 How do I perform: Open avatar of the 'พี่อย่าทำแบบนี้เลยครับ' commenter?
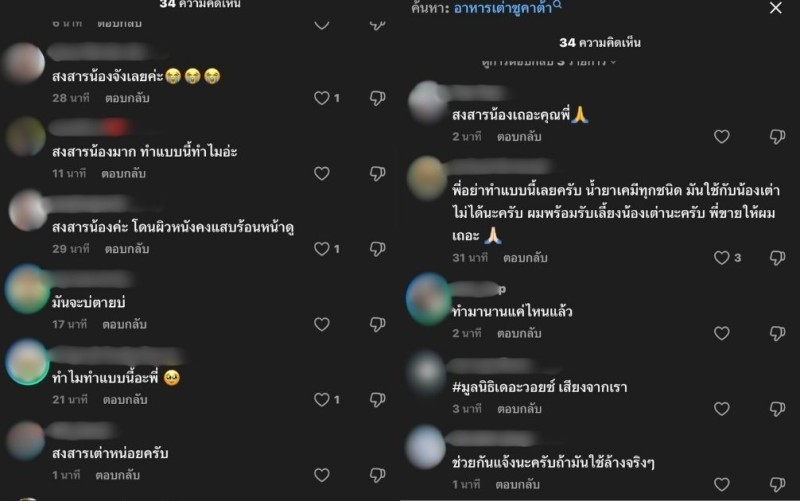click(x=428, y=178)
